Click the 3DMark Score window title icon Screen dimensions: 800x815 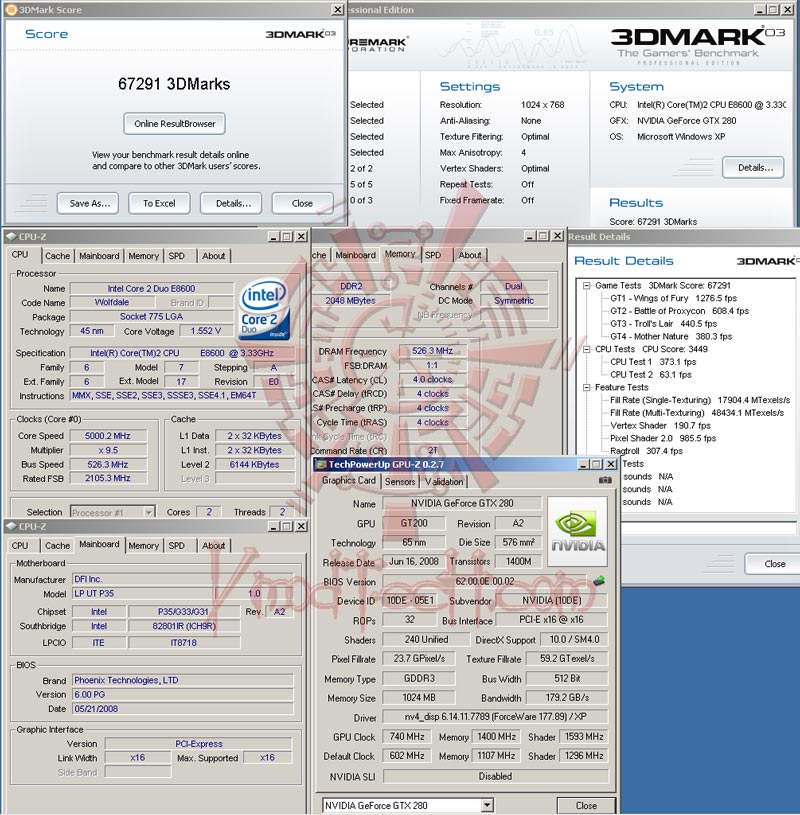pyautogui.click(x=11, y=10)
